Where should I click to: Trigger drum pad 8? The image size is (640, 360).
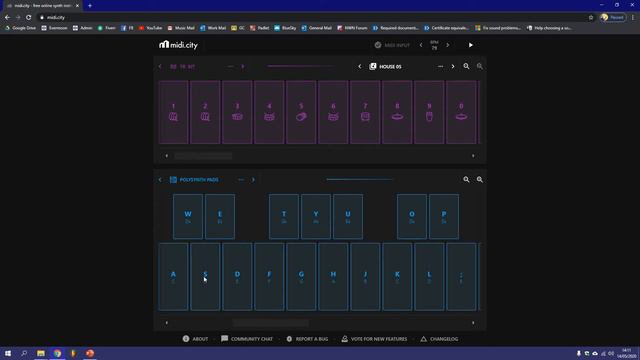(x=397, y=112)
